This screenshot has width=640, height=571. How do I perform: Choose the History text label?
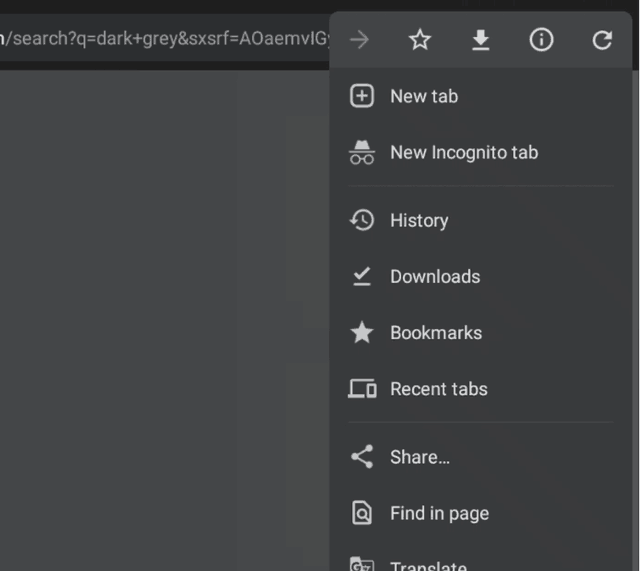[x=419, y=220]
